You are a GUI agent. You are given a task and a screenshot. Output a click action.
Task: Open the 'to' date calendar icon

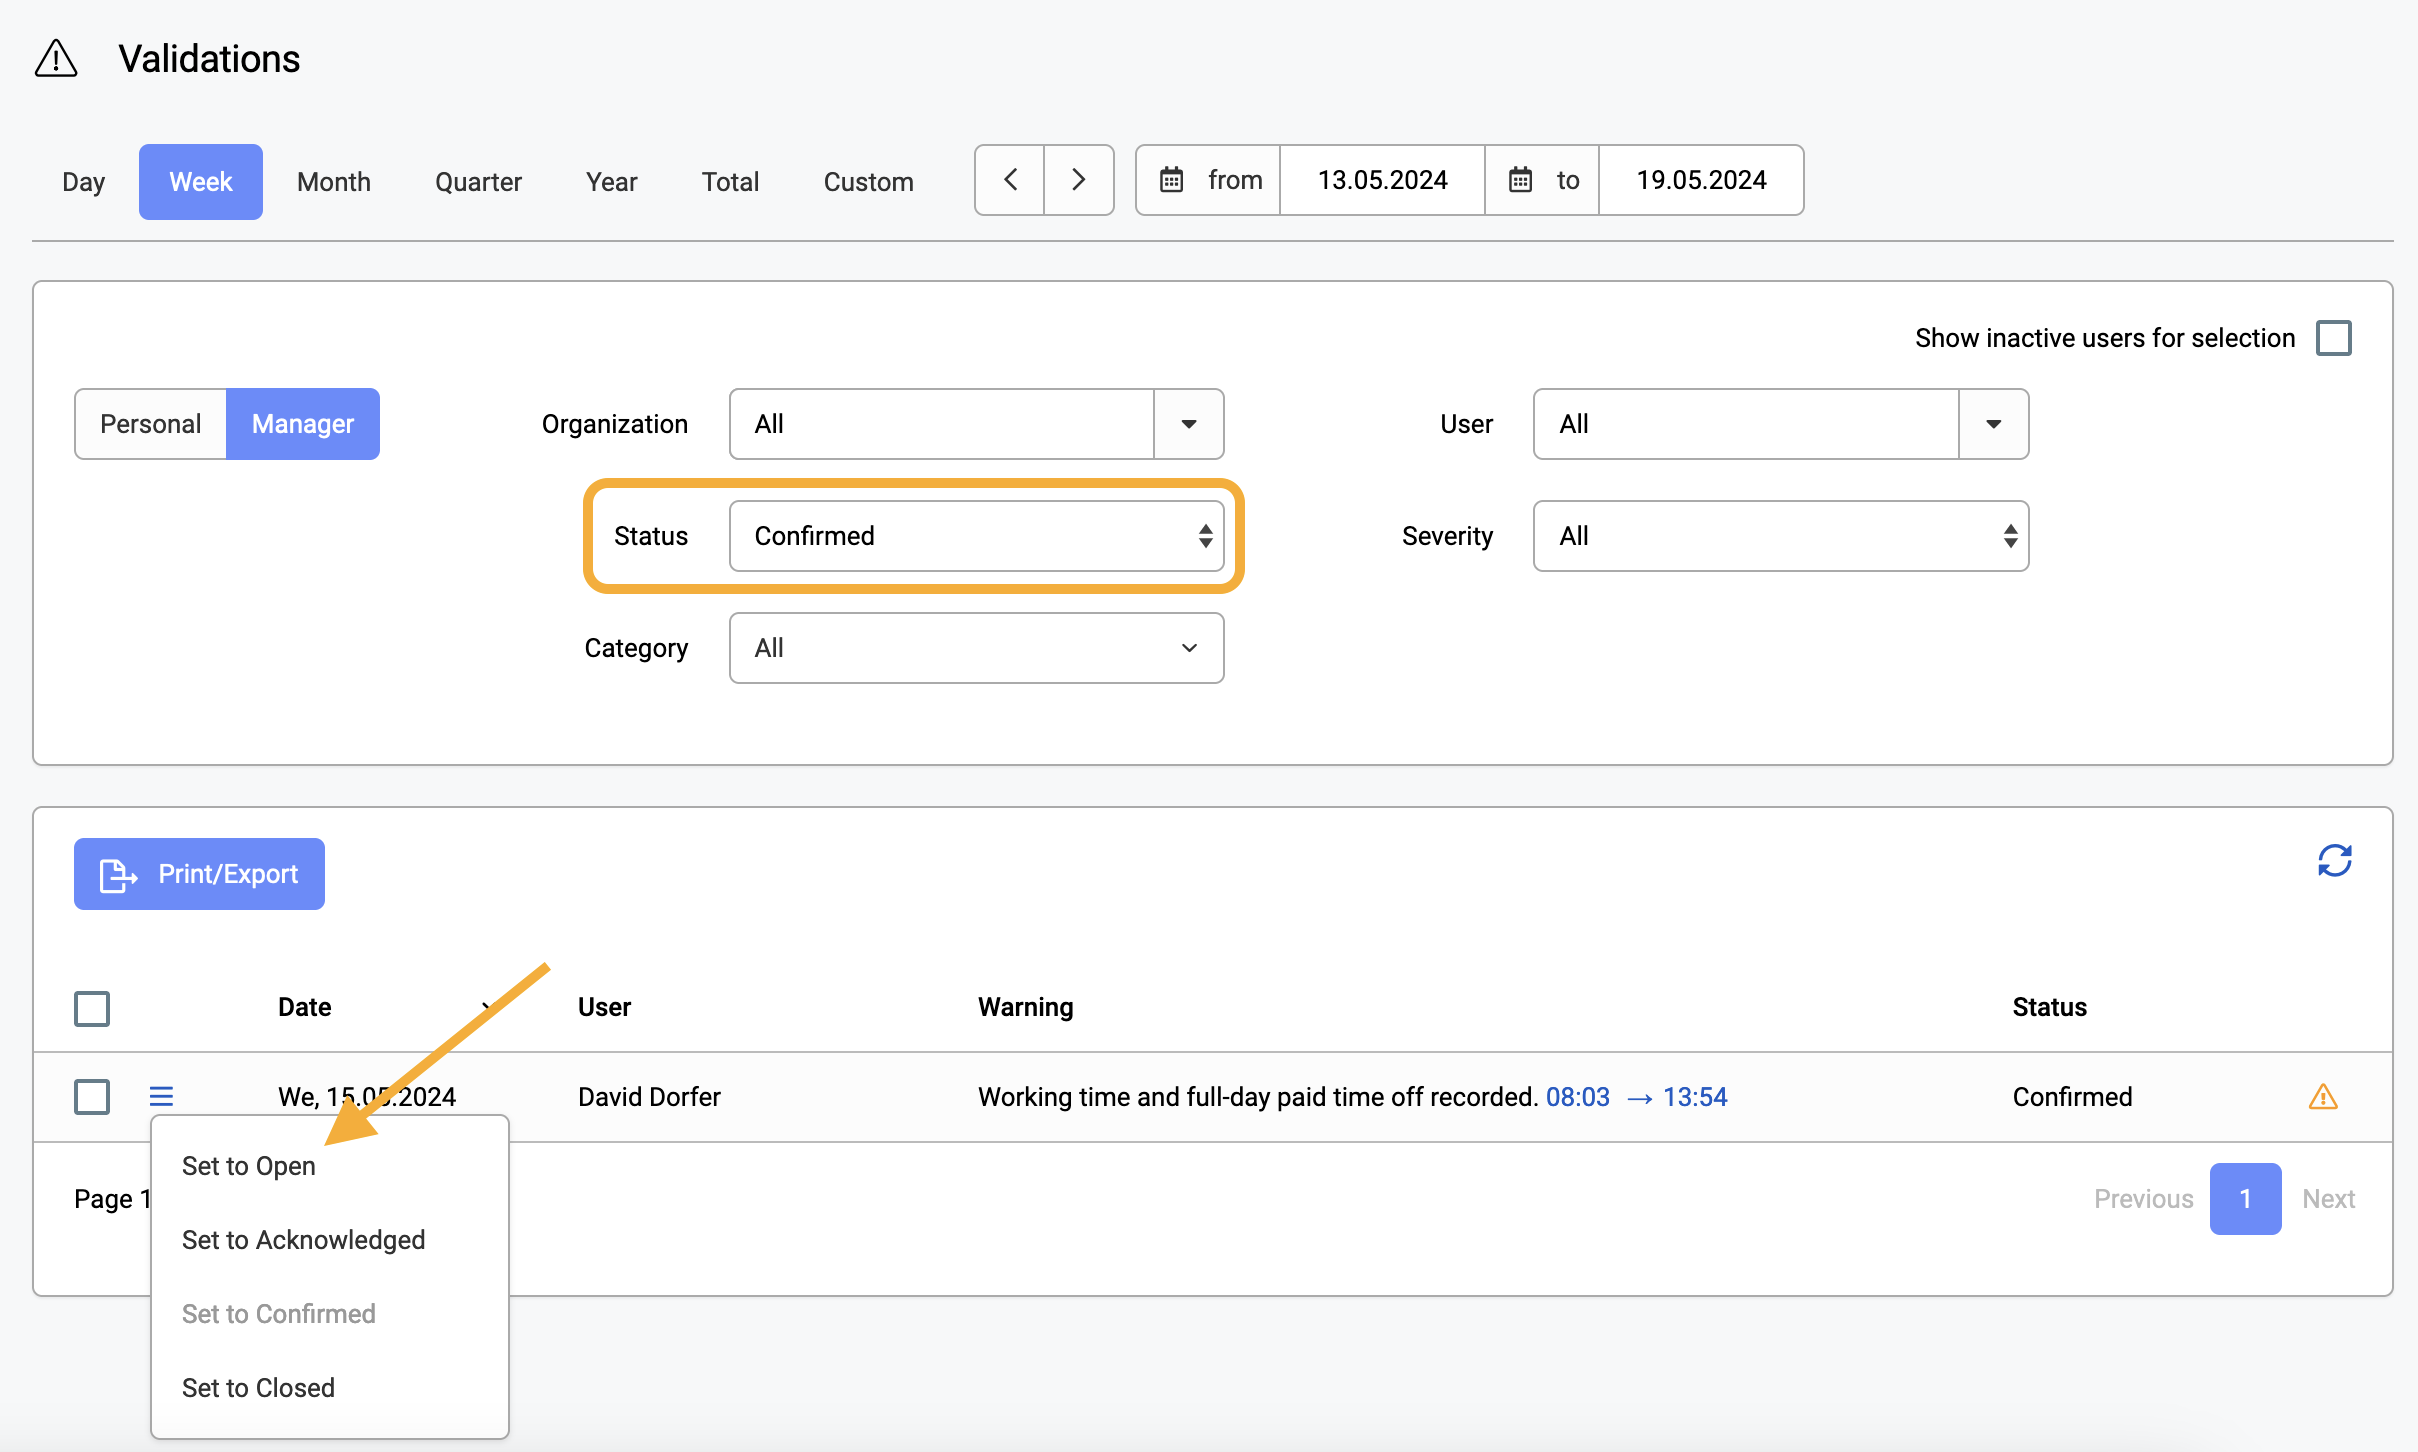1520,180
